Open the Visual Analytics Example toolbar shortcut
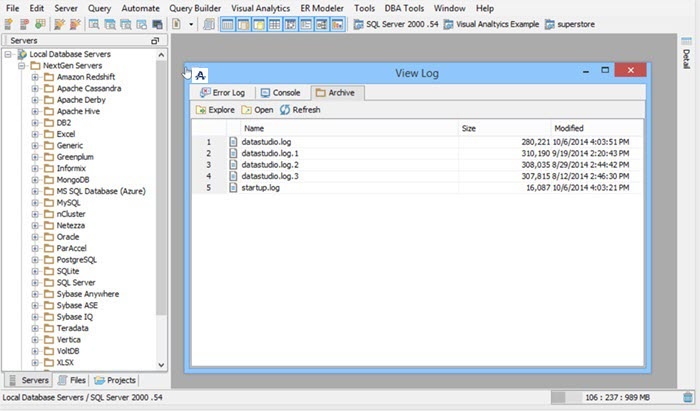 [x=491, y=24]
